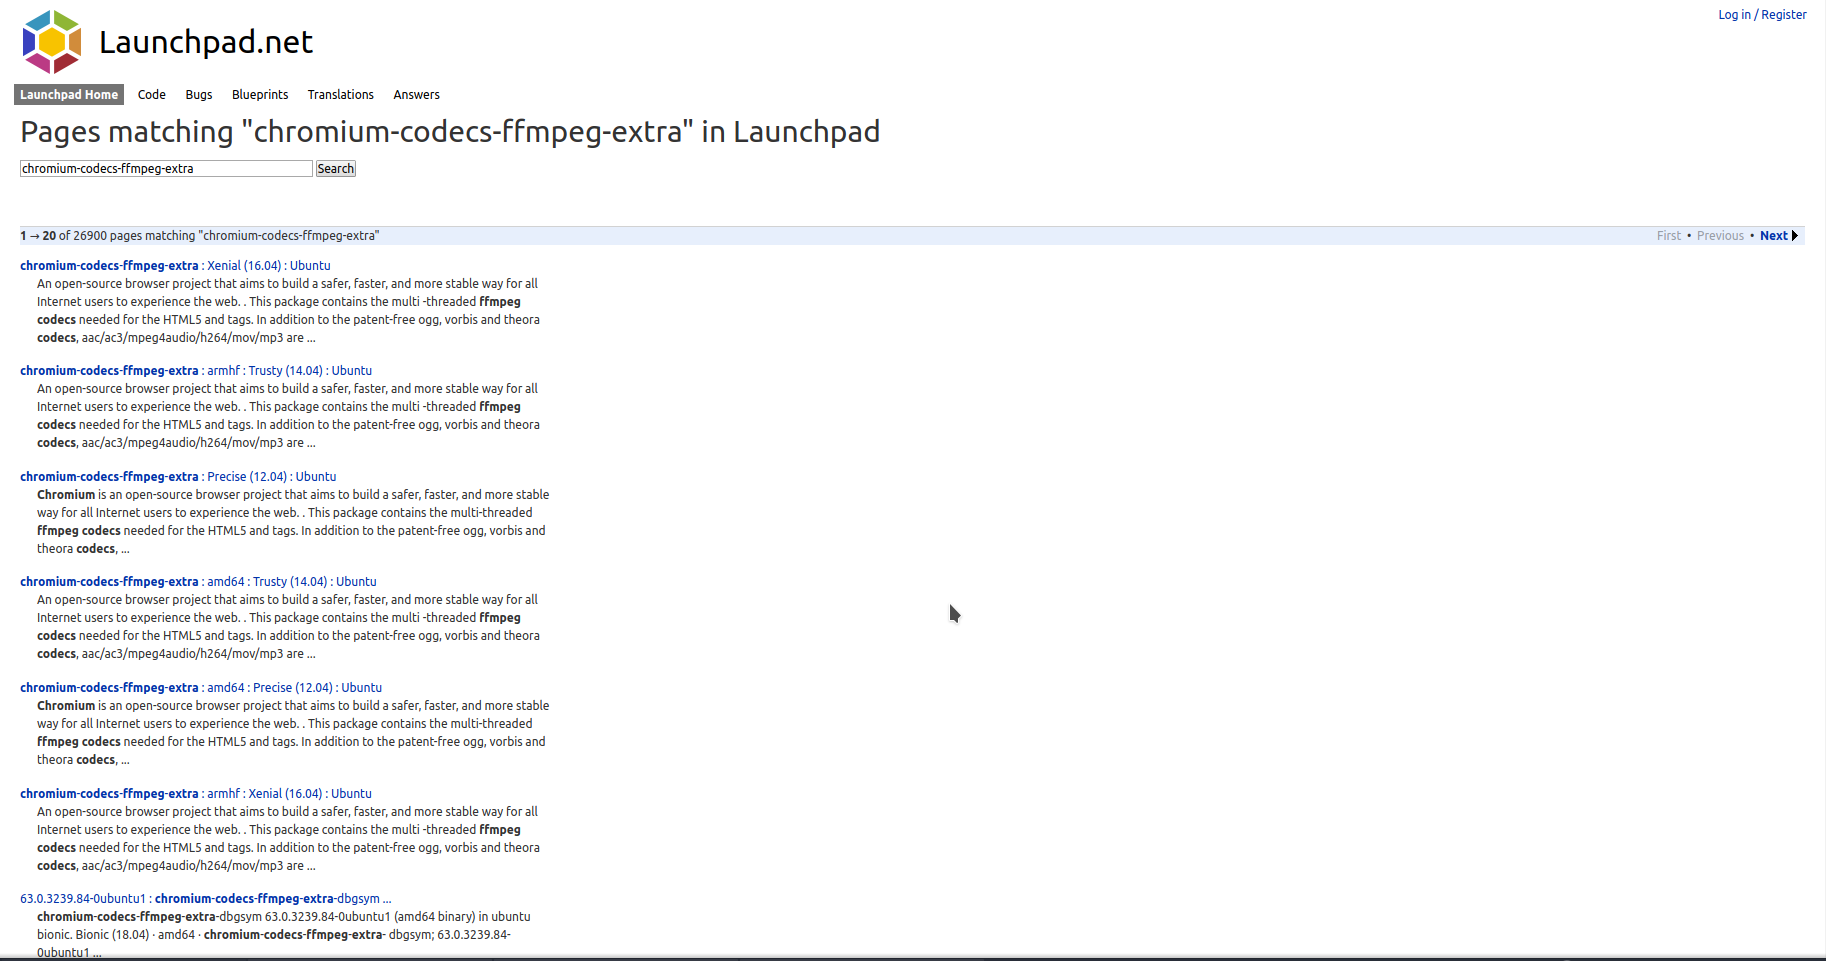
Task: Click the Search button
Action: point(336,169)
